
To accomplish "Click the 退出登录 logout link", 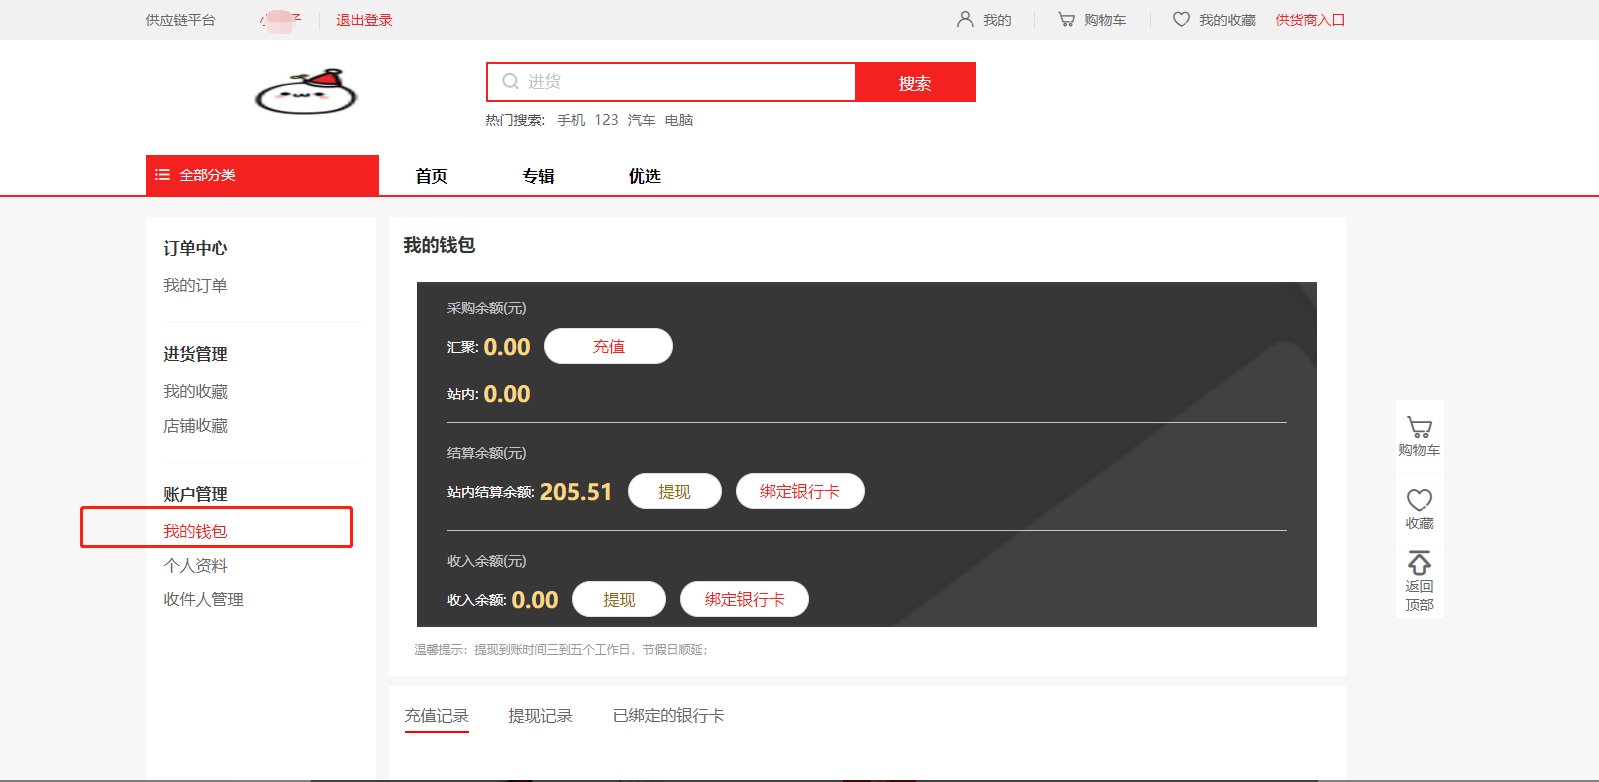I will 364,20.
